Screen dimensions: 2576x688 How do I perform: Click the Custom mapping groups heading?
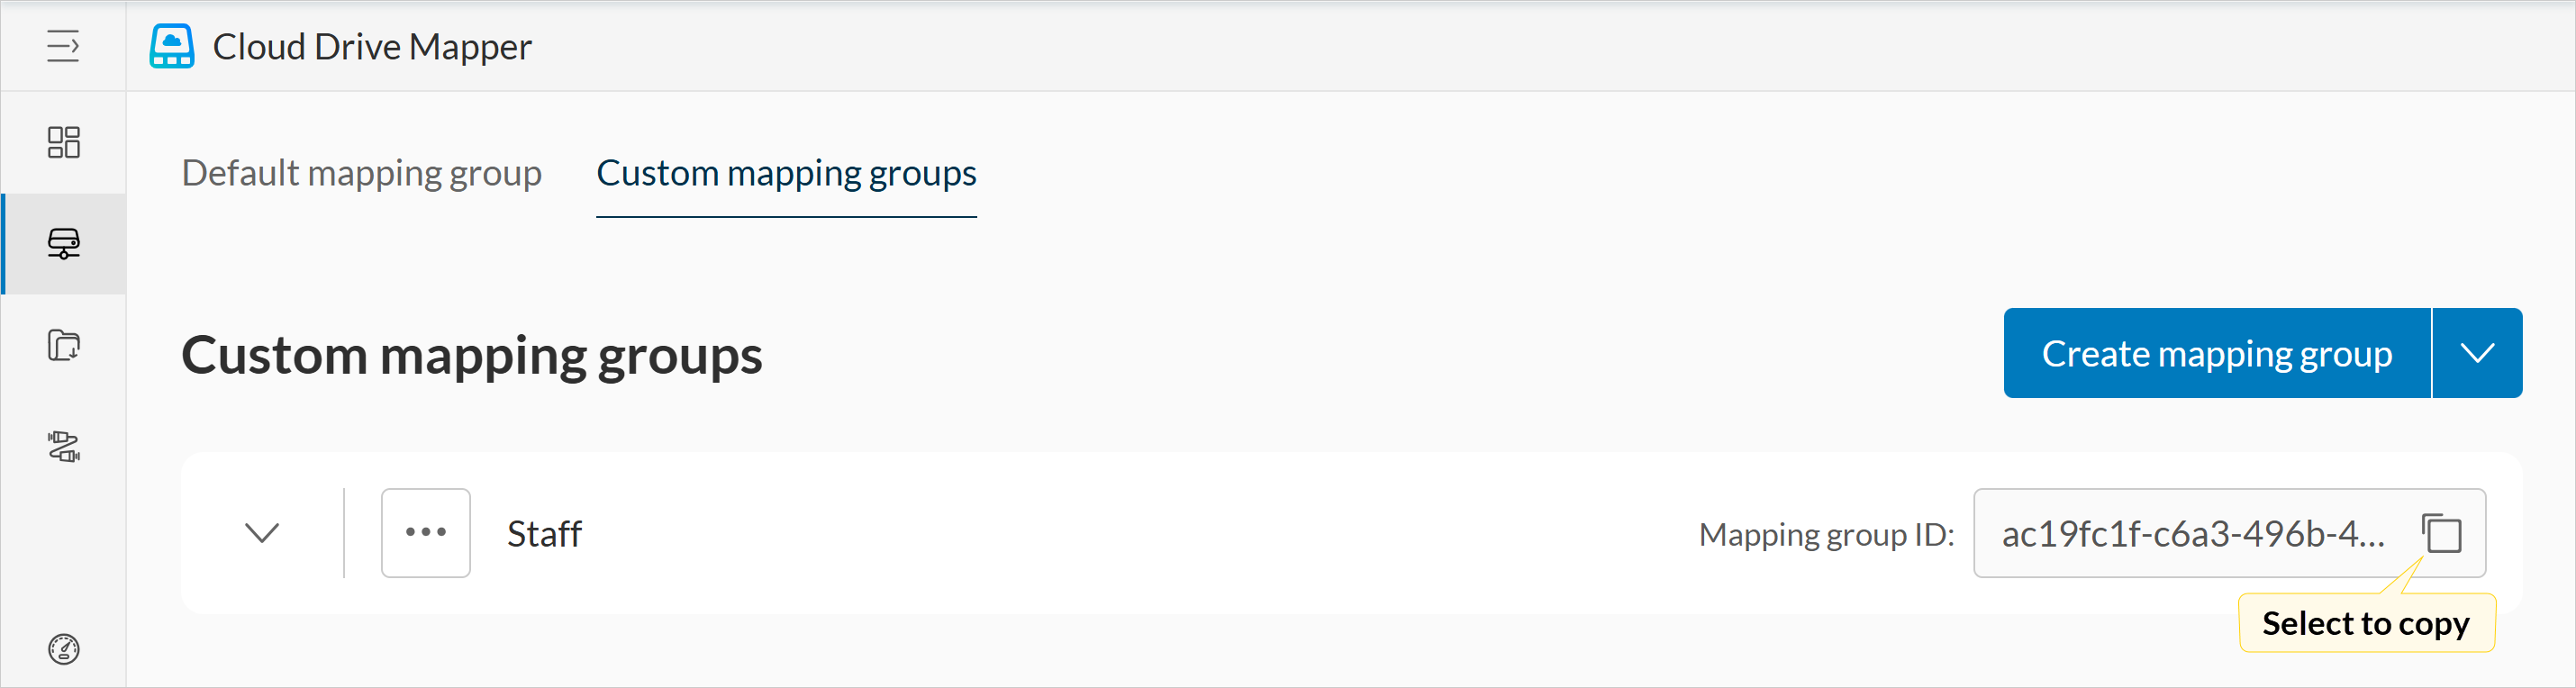472,355
